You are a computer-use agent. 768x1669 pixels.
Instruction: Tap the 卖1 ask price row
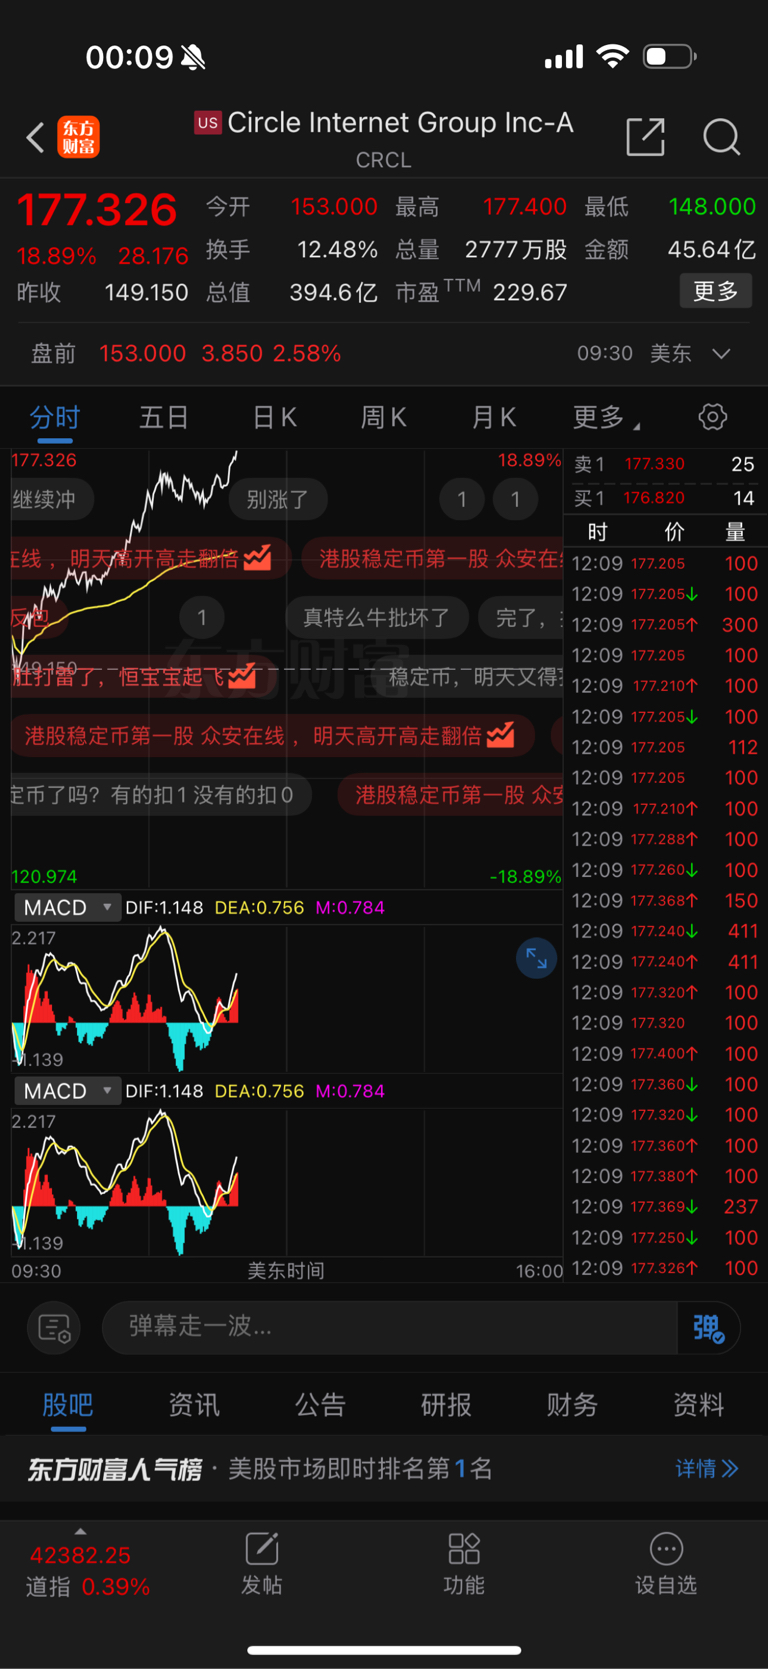665,464
